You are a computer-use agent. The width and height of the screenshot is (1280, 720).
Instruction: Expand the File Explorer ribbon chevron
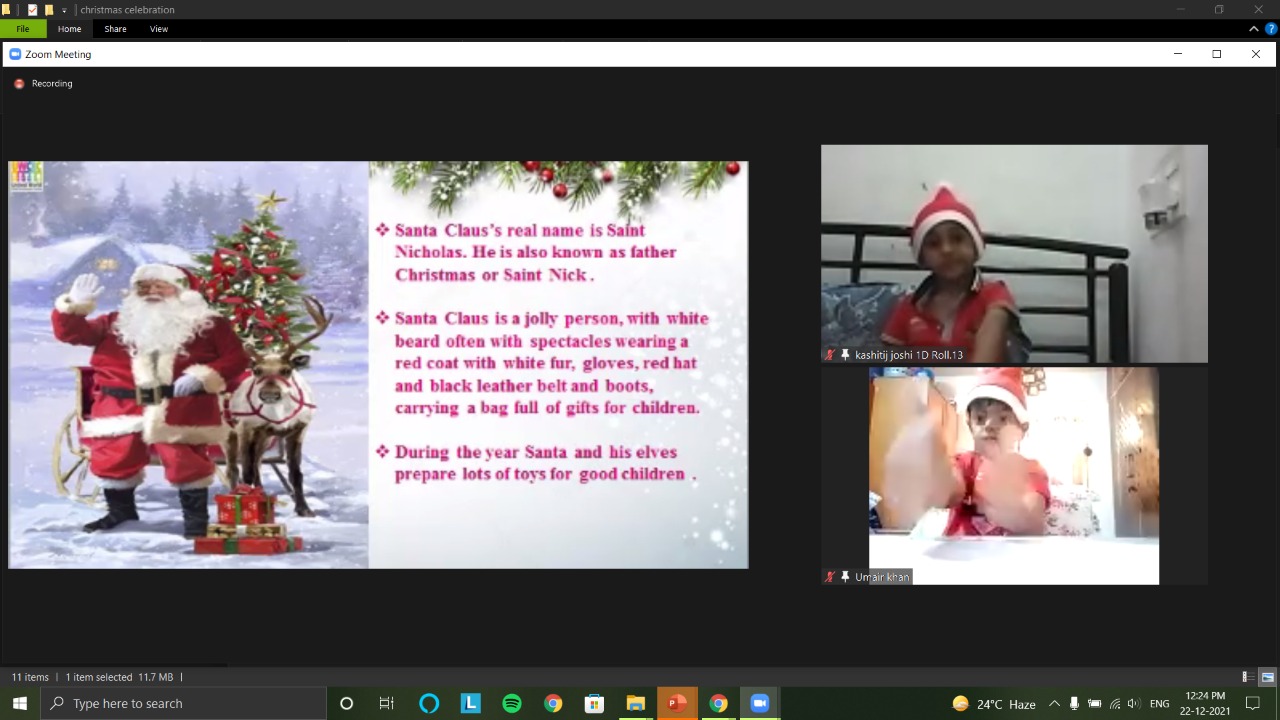(x=1255, y=29)
